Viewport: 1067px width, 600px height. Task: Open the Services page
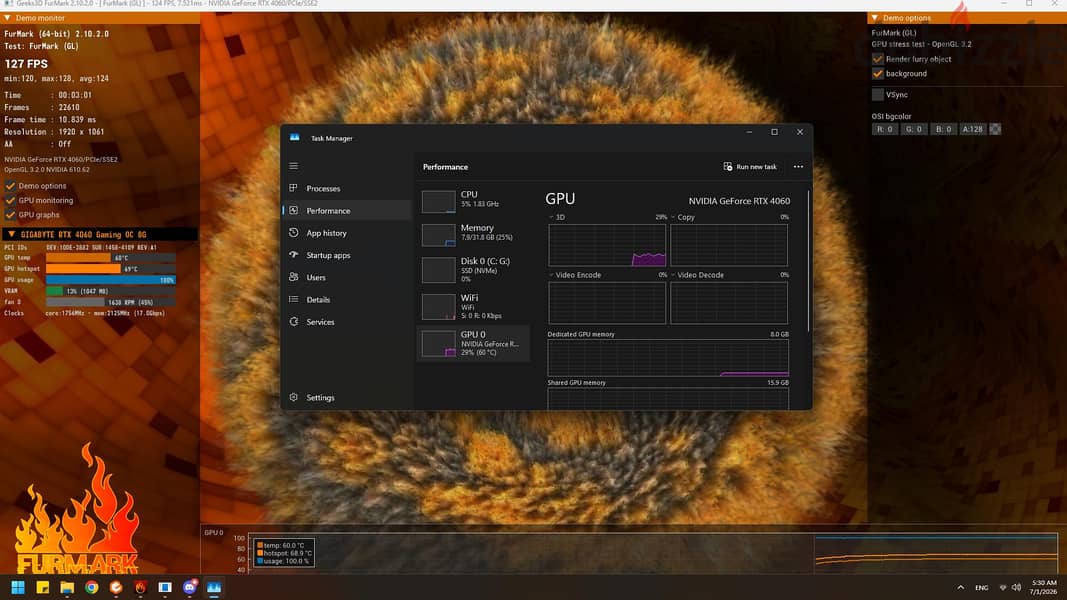click(320, 322)
